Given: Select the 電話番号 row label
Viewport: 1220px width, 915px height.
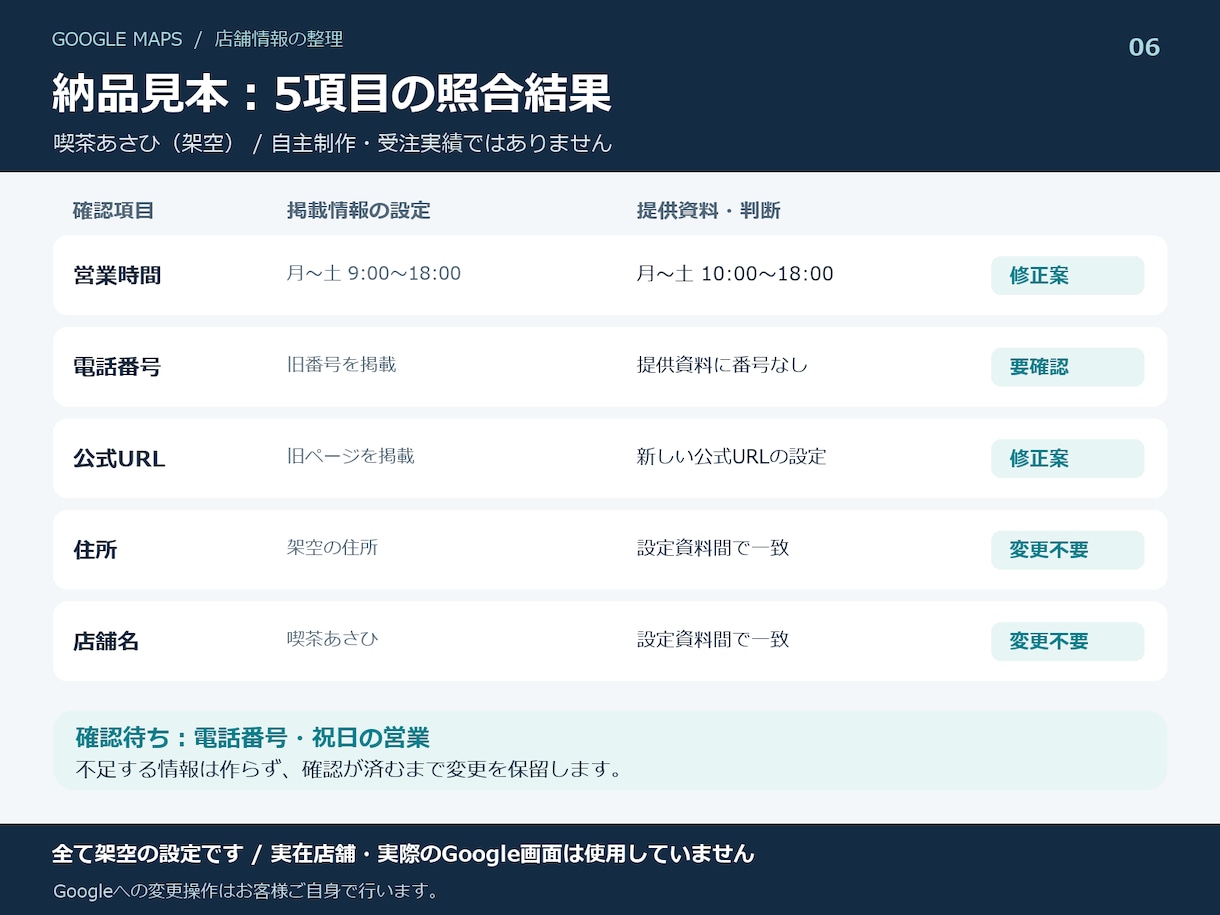Looking at the screenshot, I should tap(117, 367).
